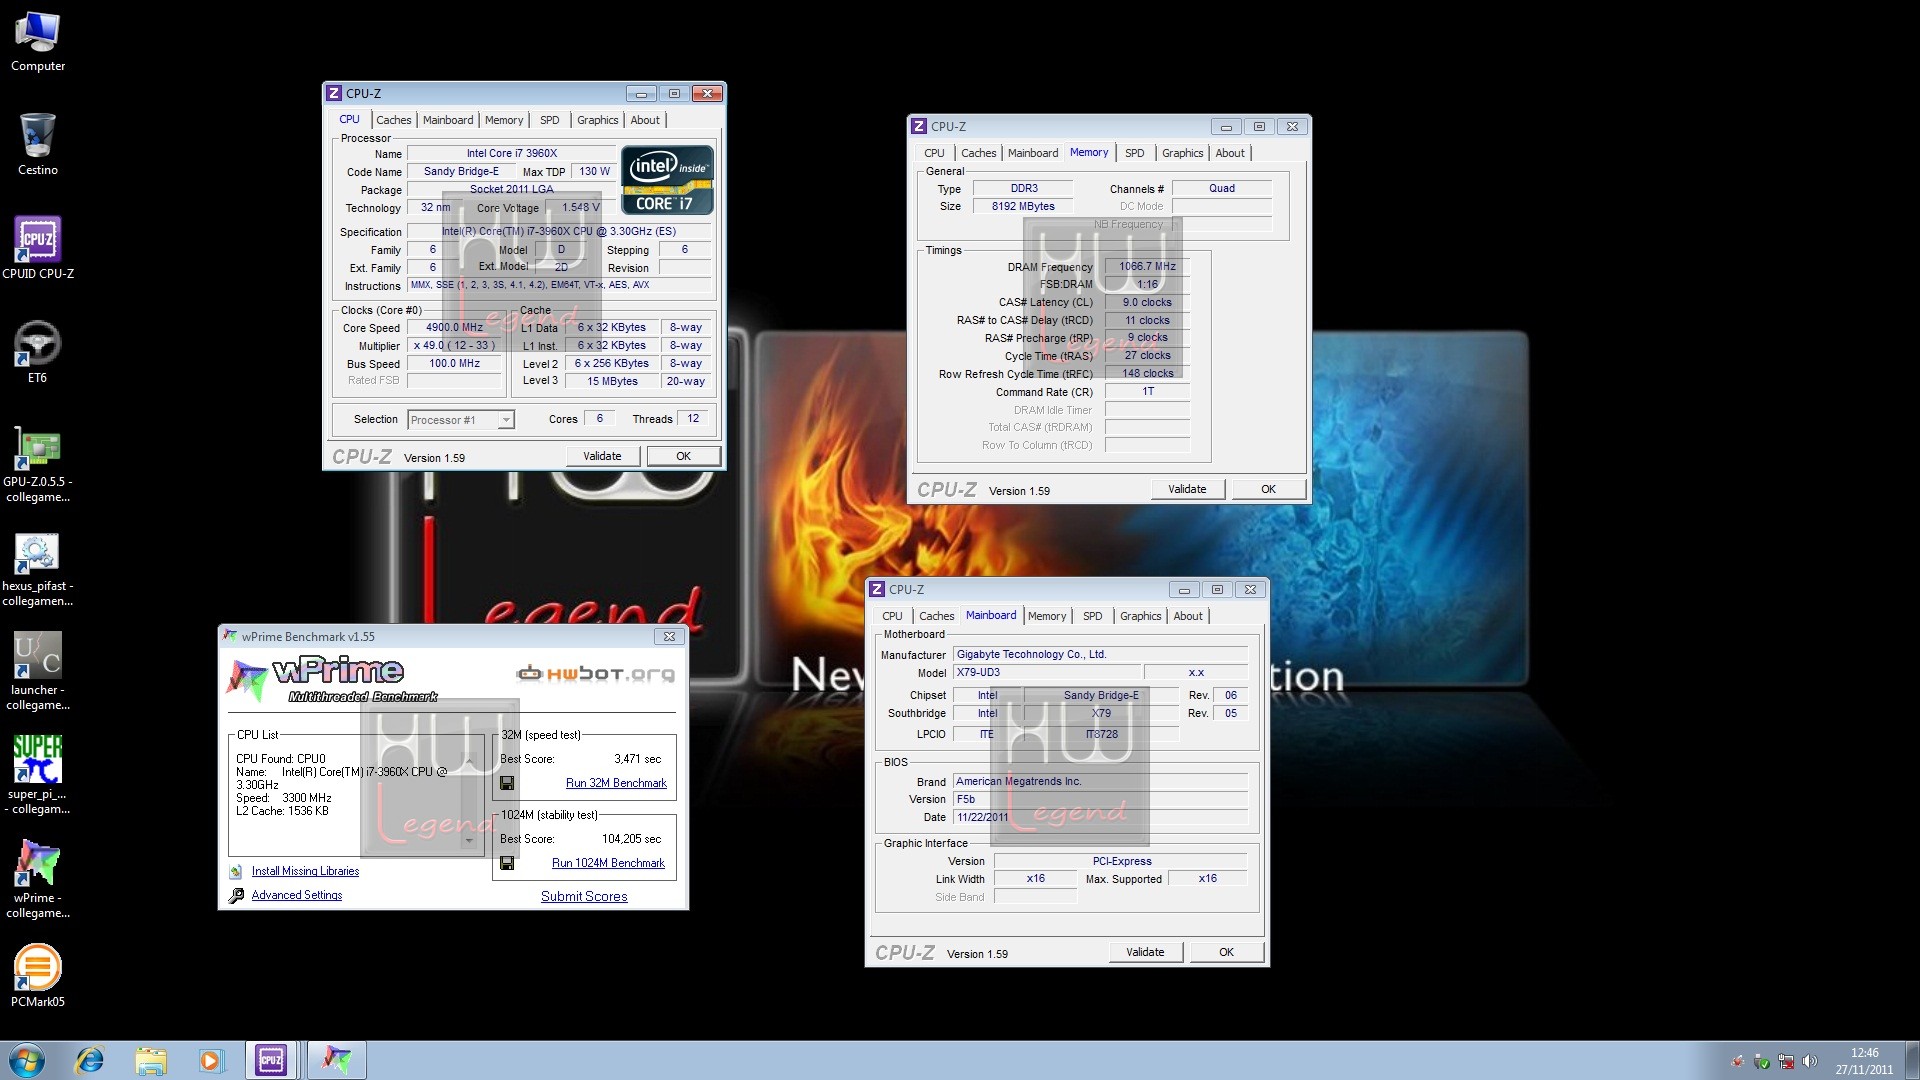1920x1080 pixels.
Task: Open CPU tab in CPU-Z Mainboard window
Action: pos(892,616)
